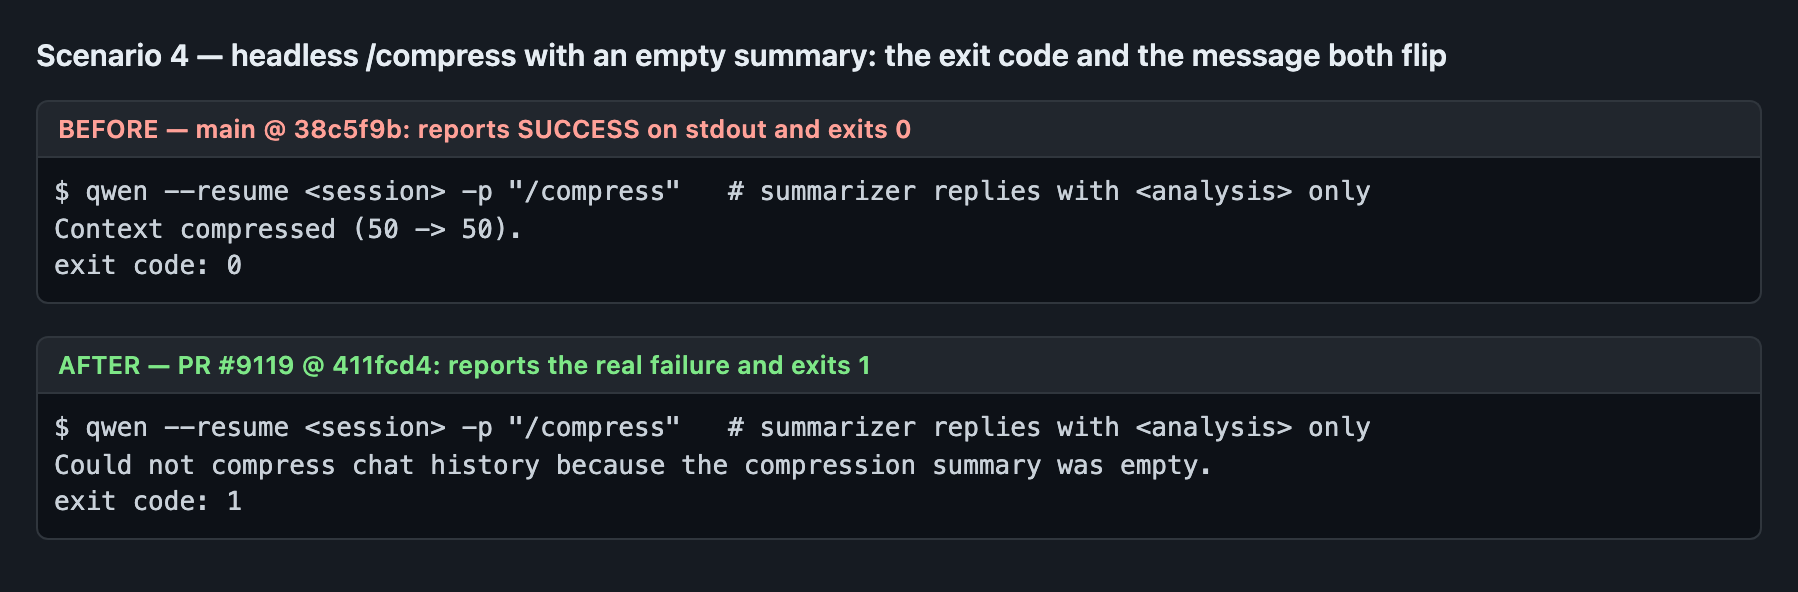This screenshot has height=592, width=1798.
Task: Click the summarizer comment in AFTER block
Action: tap(1049, 427)
